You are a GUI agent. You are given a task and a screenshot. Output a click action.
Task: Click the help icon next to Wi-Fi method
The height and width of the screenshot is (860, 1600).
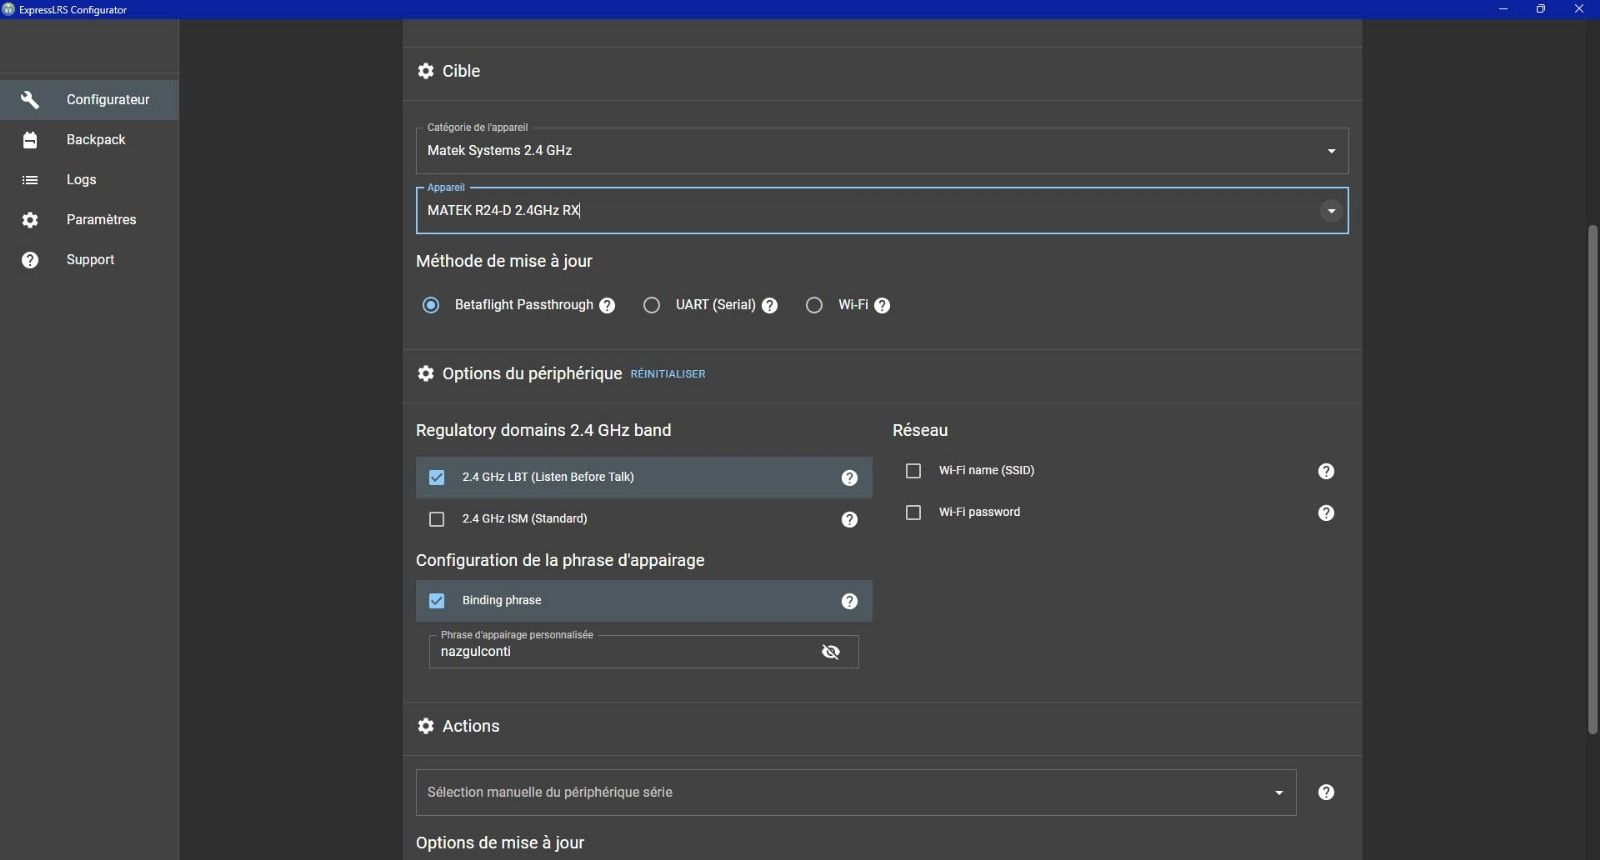coord(882,306)
